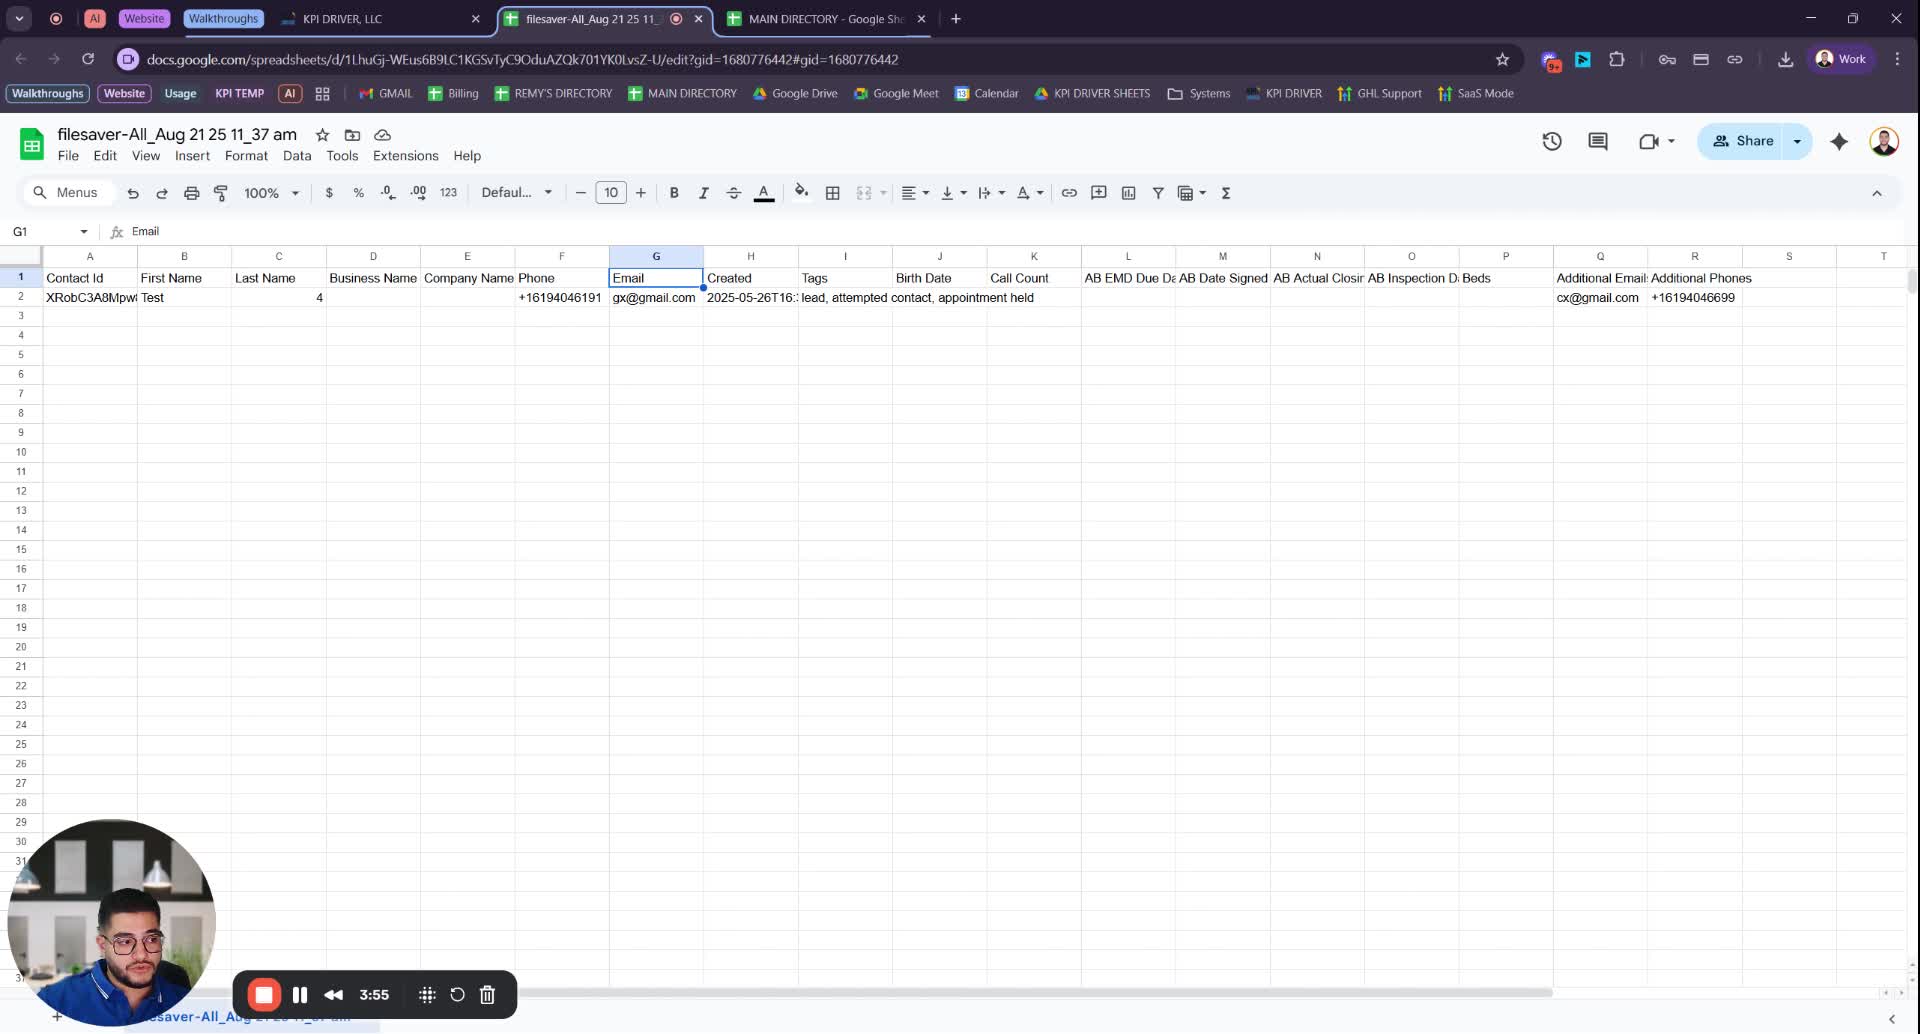Pause the screen recording
The image size is (1920, 1034).
(x=300, y=995)
